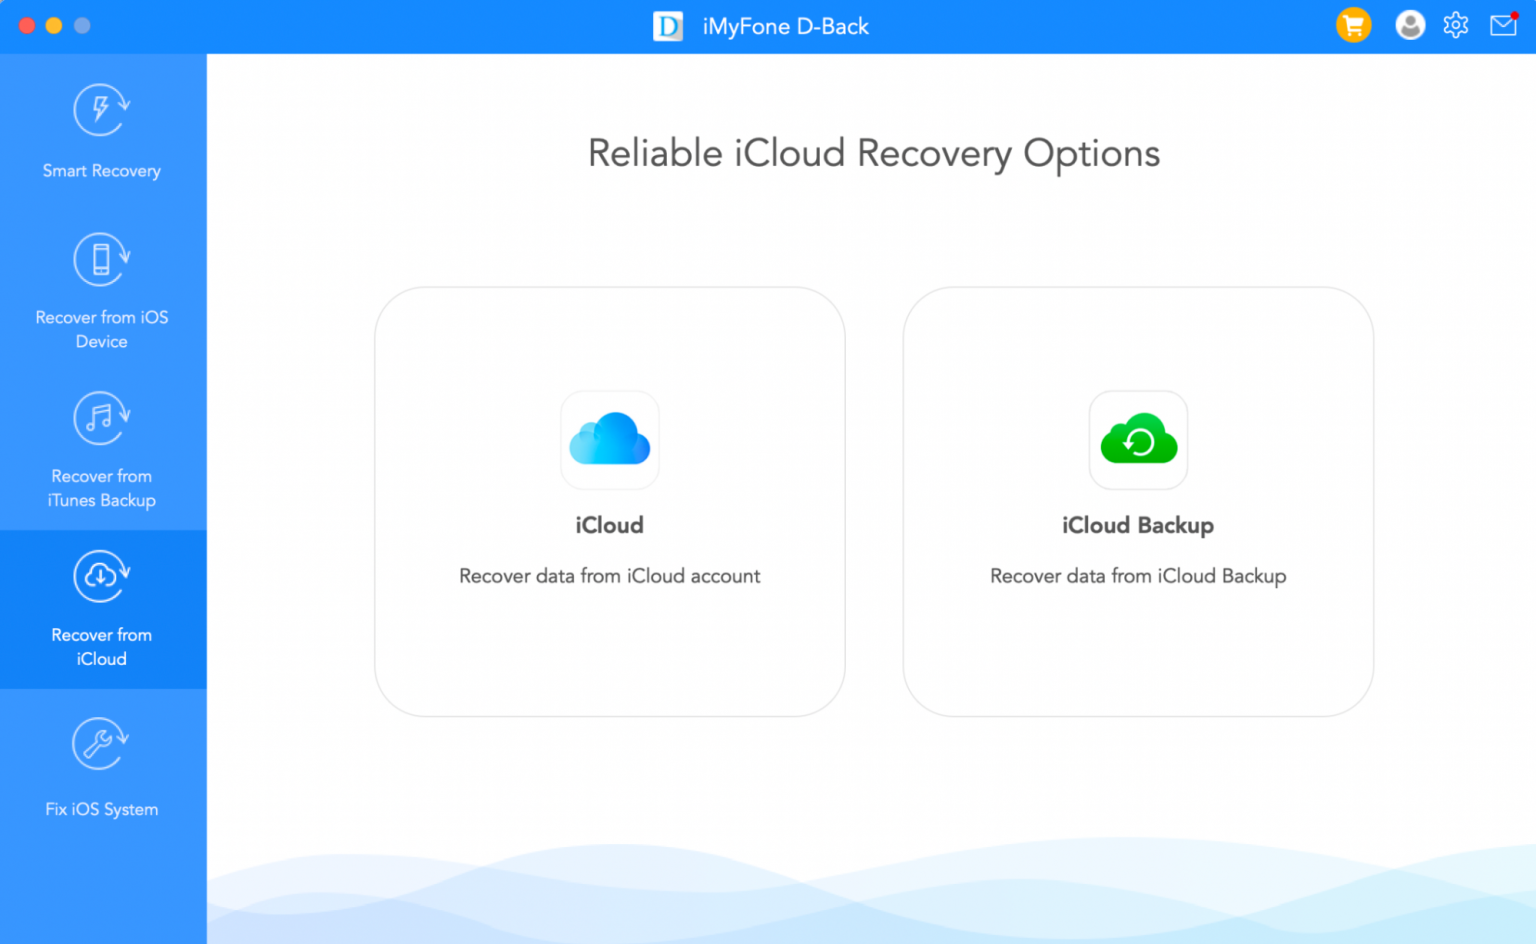This screenshot has width=1536, height=944.
Task: Select Recover from iCloud sidebar icon
Action: tap(101, 576)
